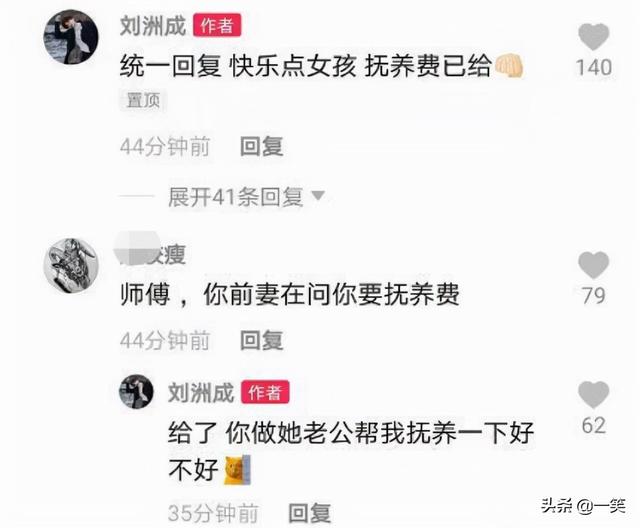Like the author reply with 62 likes
The image size is (640, 528).
point(593,395)
